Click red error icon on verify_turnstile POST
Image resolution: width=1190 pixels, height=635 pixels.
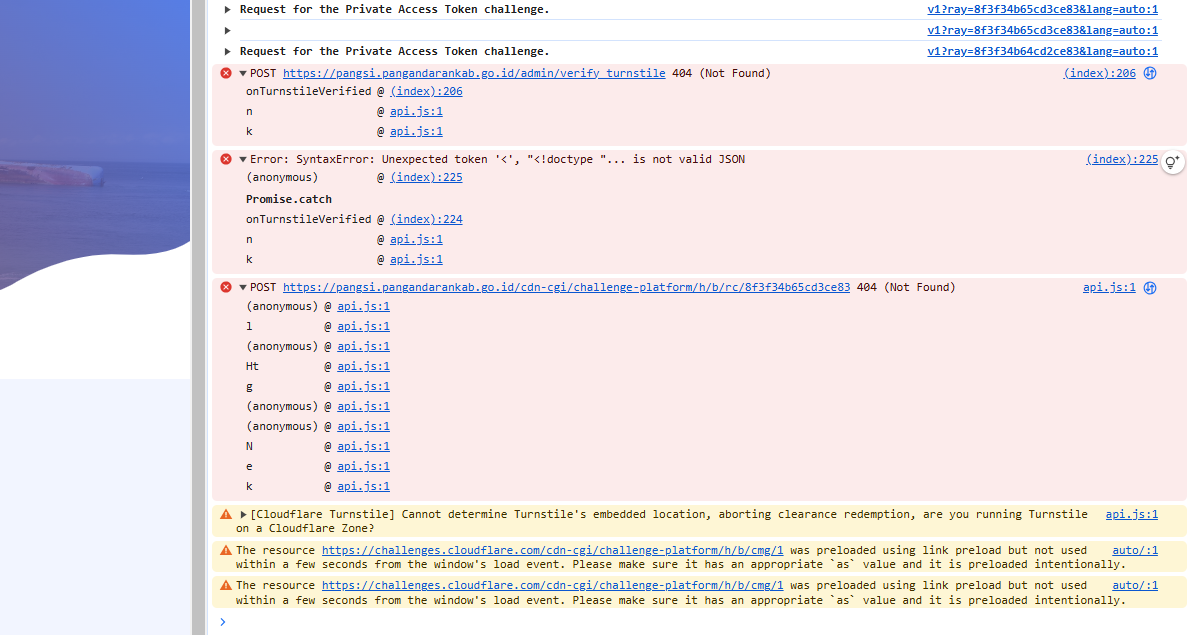226,73
